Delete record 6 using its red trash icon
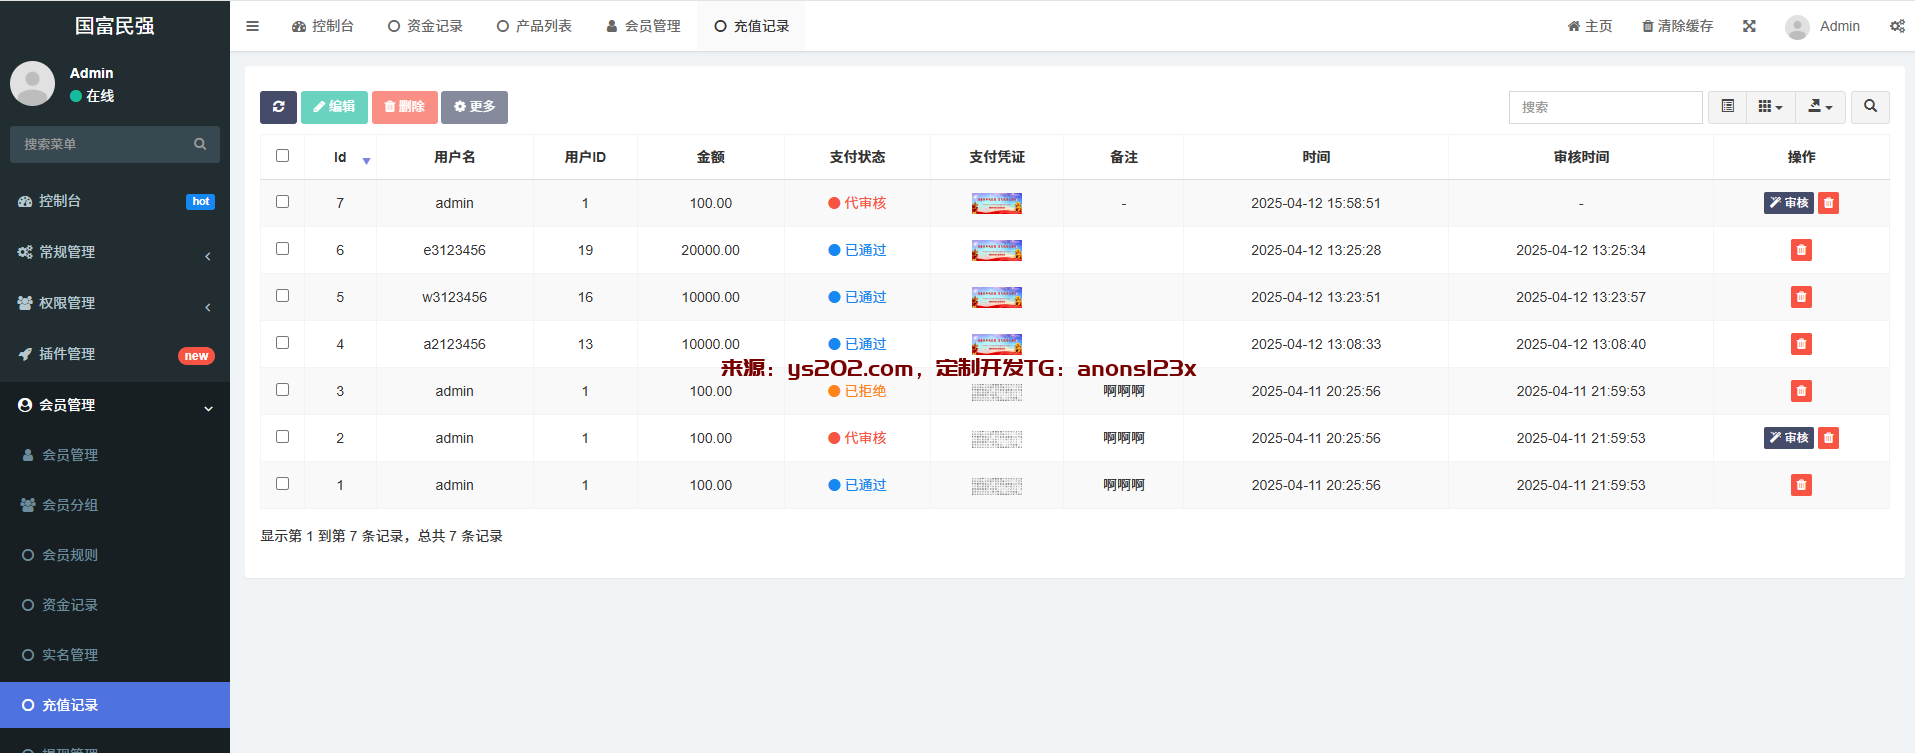The image size is (1915, 753). pos(1801,250)
